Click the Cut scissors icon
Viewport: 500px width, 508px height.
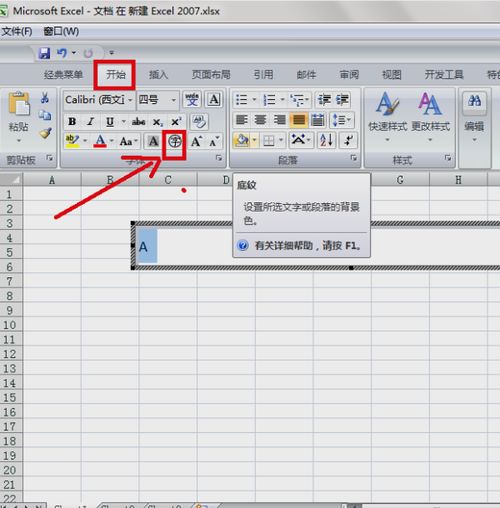click(x=45, y=98)
